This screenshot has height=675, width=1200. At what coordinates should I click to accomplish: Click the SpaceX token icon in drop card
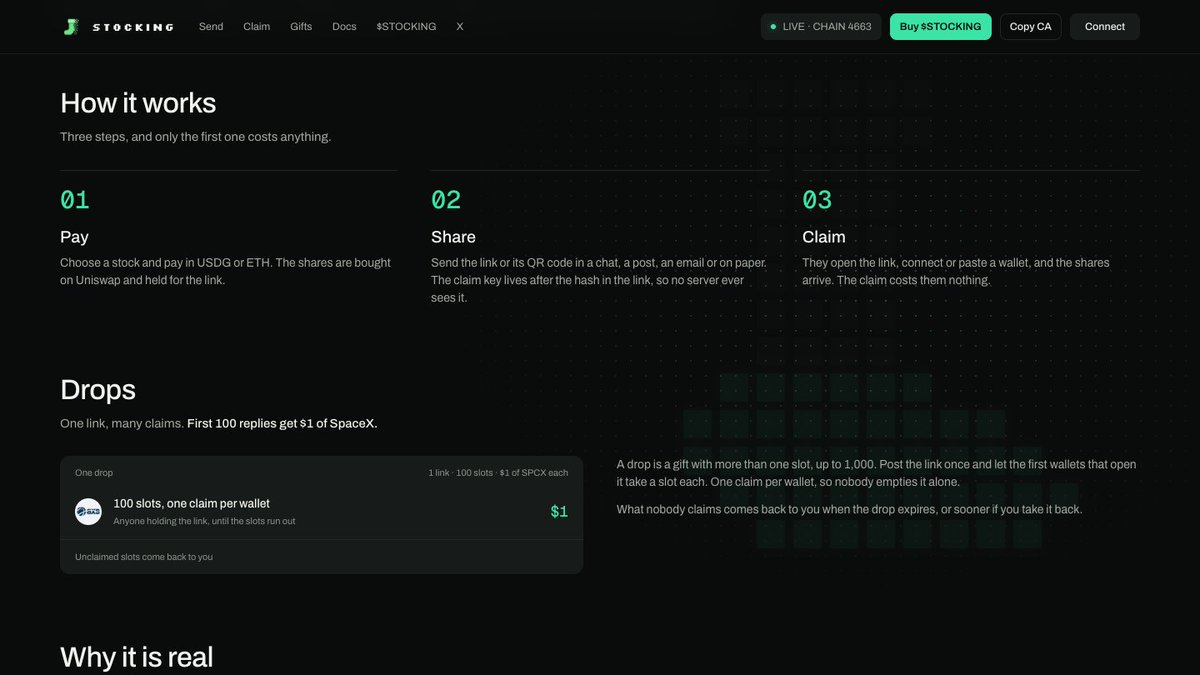point(88,511)
